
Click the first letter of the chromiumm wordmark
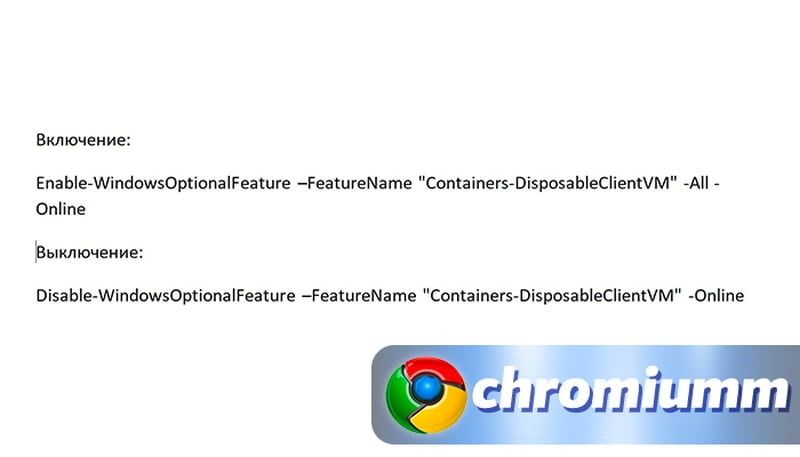(489, 396)
